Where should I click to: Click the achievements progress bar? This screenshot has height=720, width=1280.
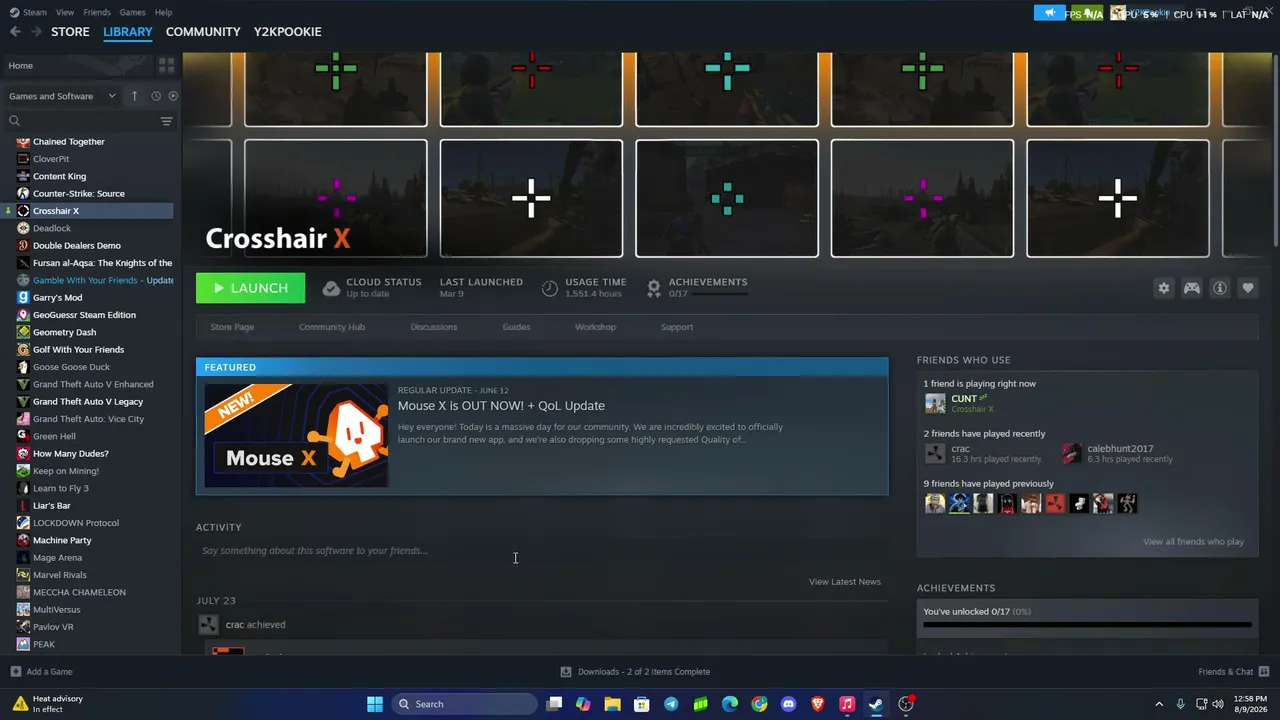[1087, 625]
